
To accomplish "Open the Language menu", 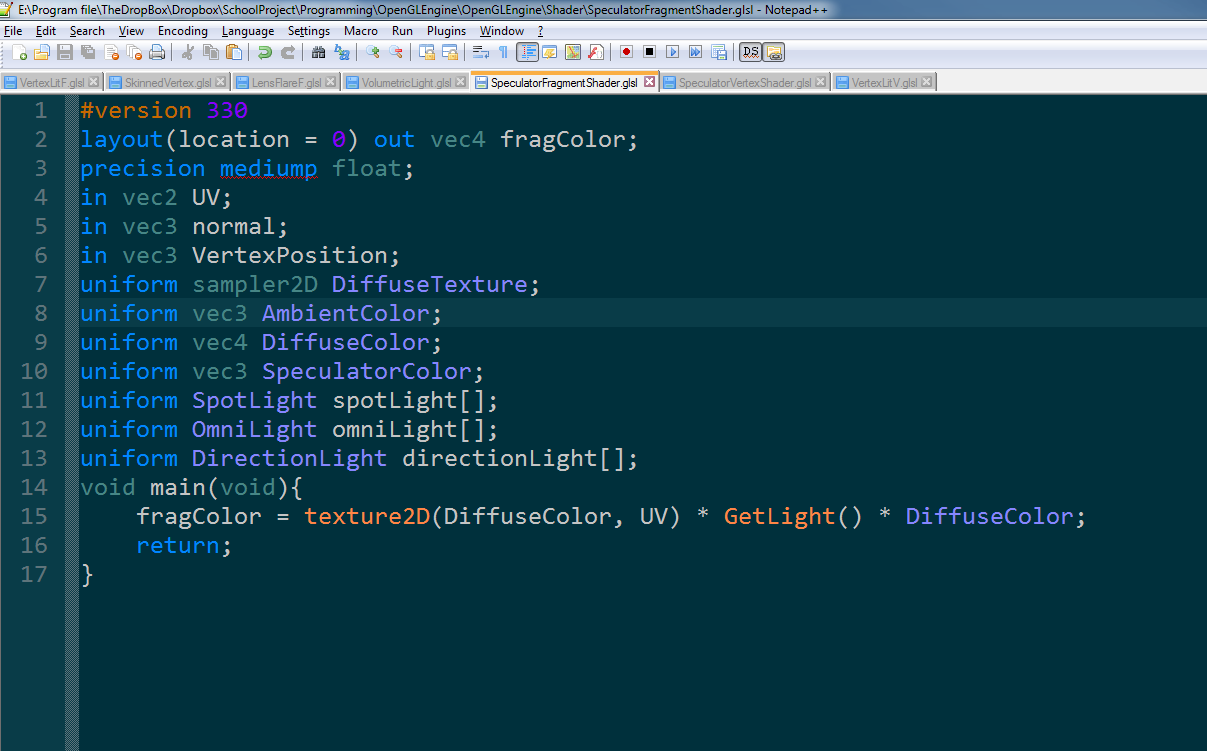I will 247,31.
